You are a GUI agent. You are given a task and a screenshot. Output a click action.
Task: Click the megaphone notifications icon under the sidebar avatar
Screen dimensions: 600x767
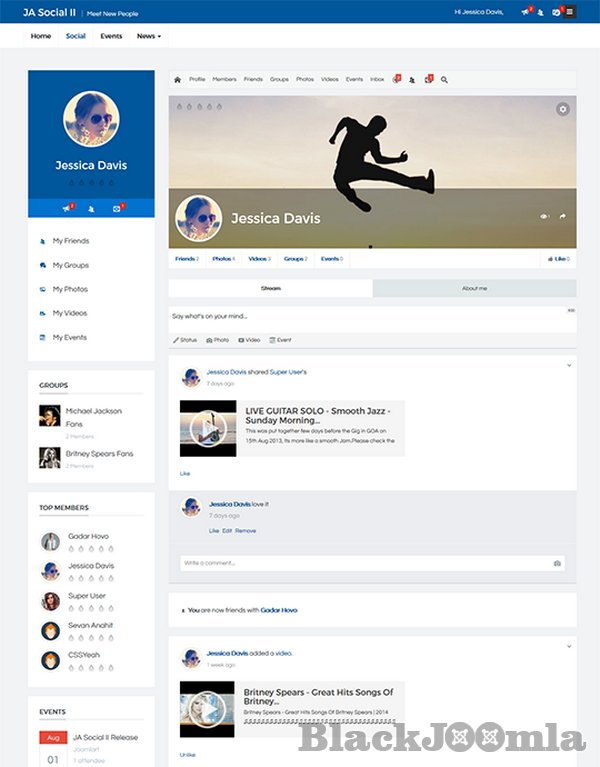pyautogui.click(x=67, y=208)
